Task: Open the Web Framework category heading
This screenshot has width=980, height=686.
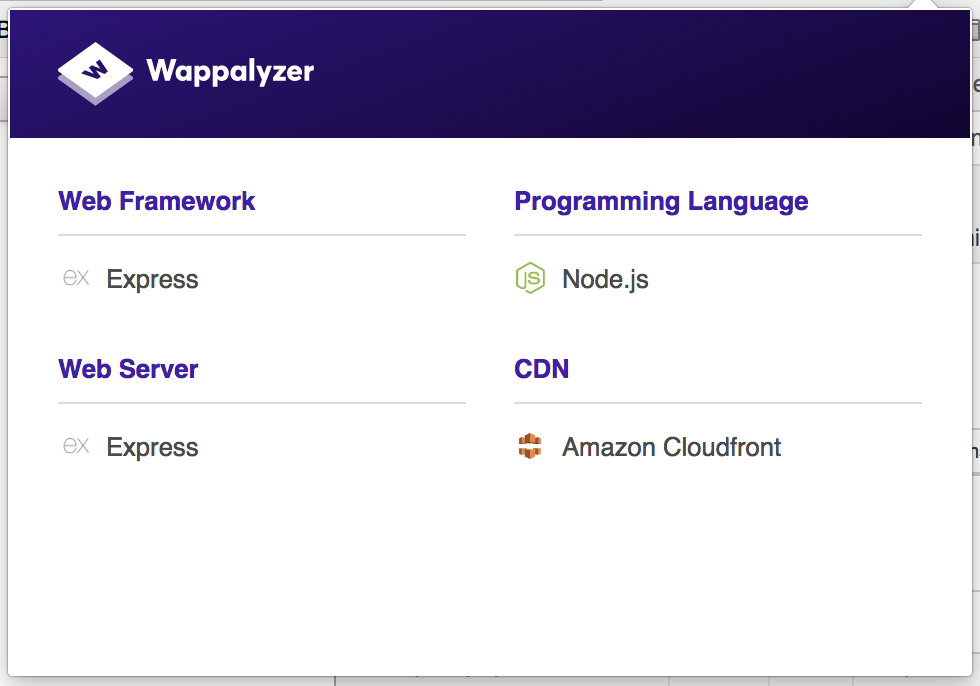Action: tap(156, 201)
